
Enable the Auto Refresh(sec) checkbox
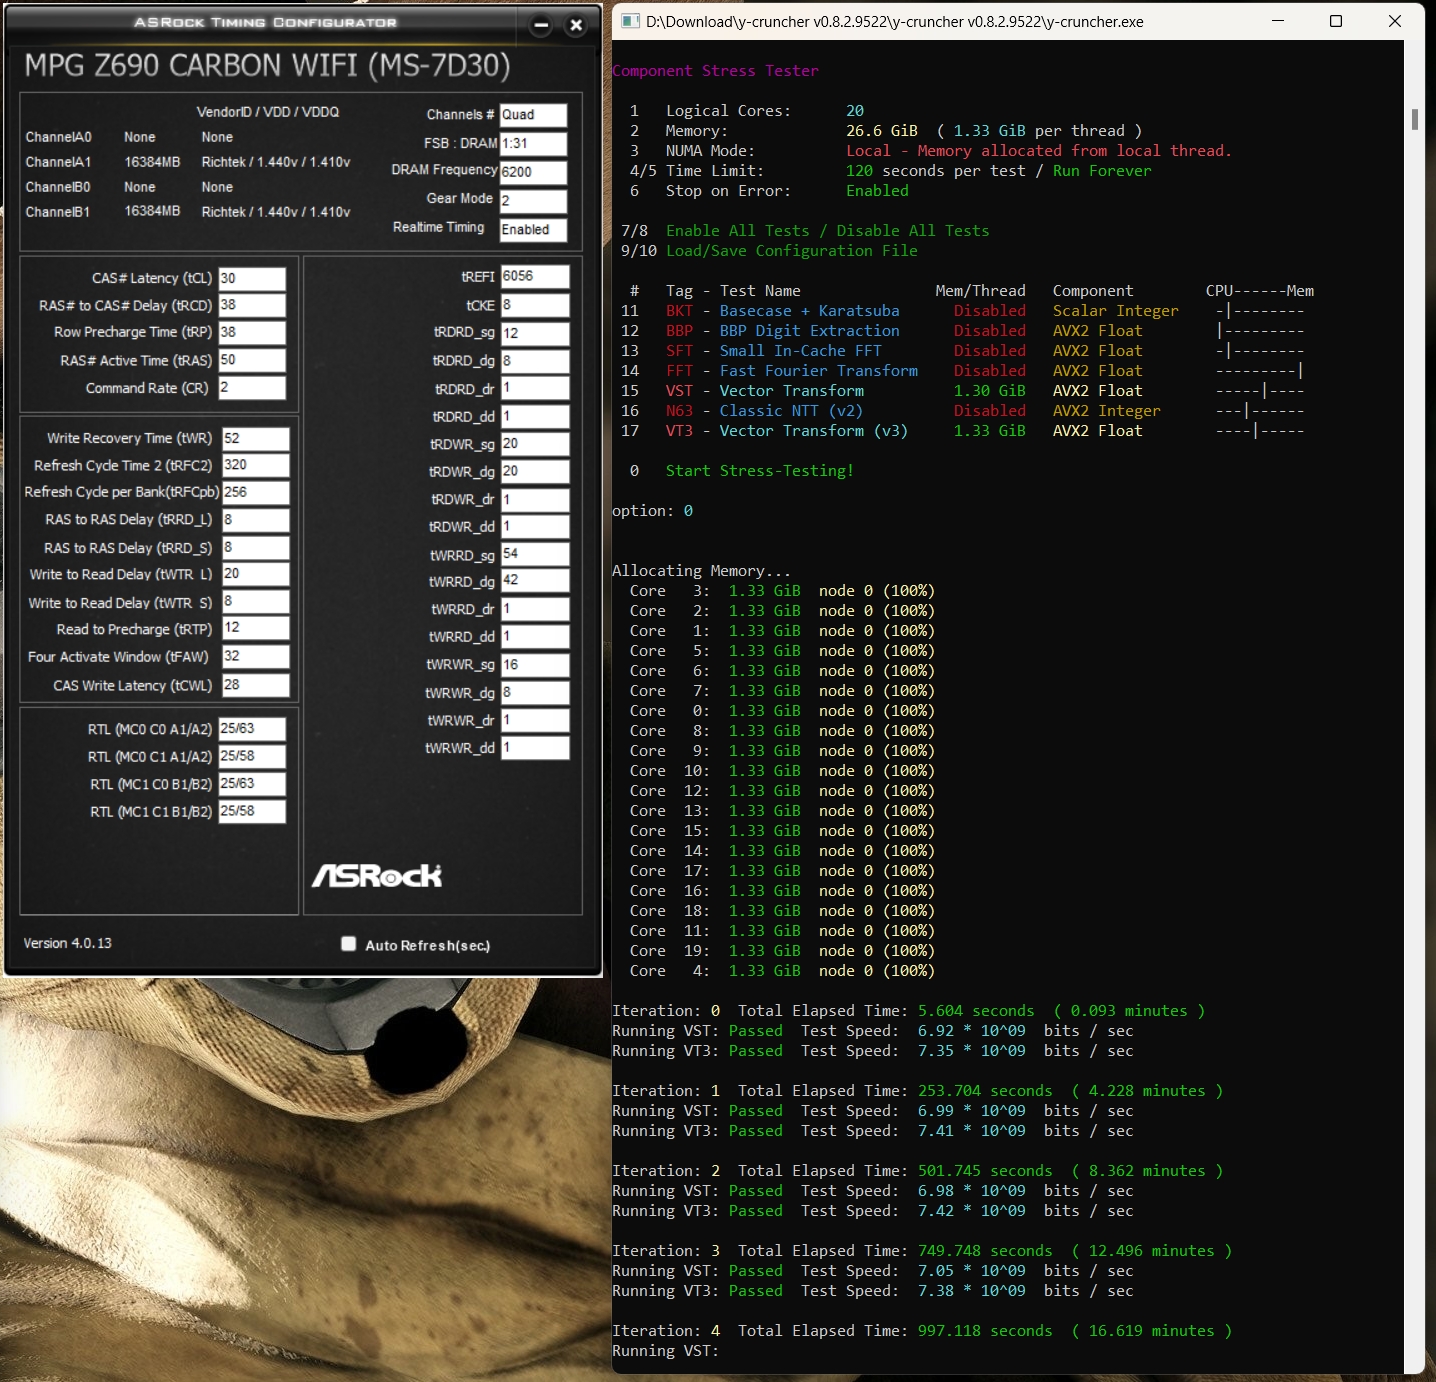348,944
